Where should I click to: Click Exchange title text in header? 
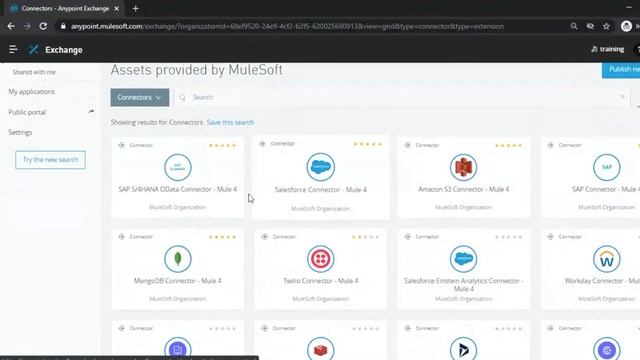[64, 49]
